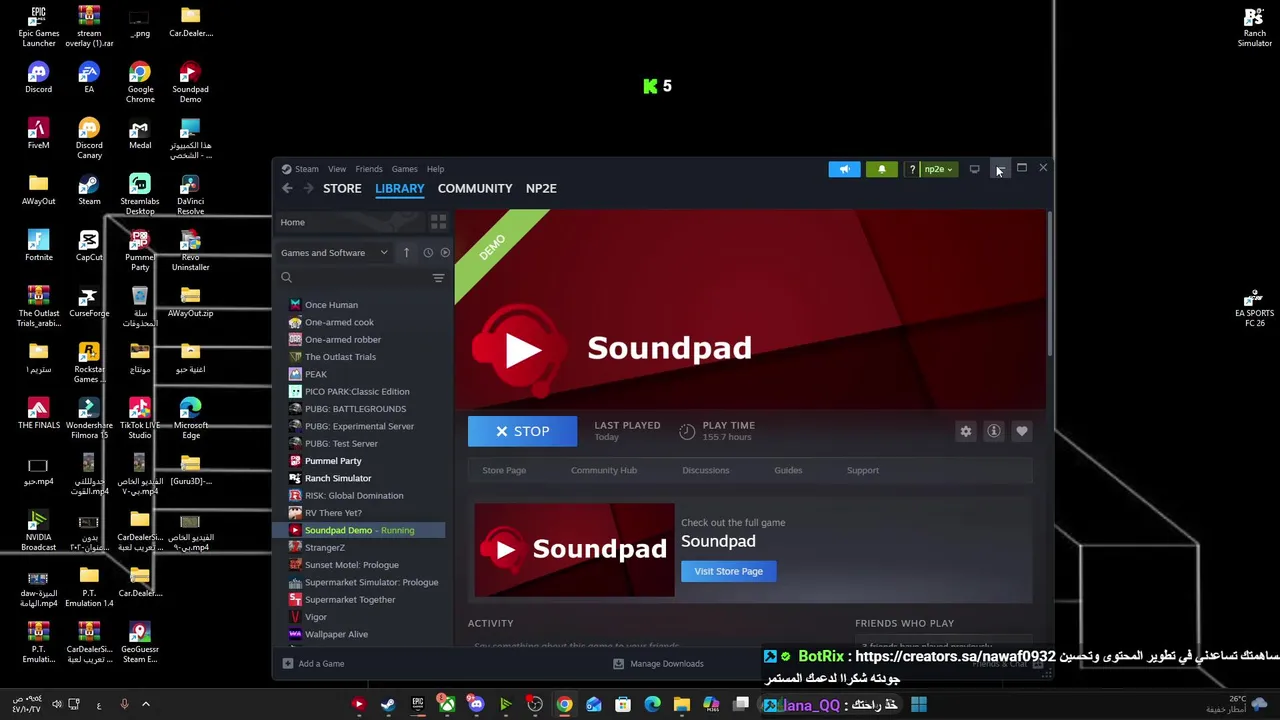Switch to the COMMUNITY tab
The image size is (1280, 720).
[x=475, y=188]
